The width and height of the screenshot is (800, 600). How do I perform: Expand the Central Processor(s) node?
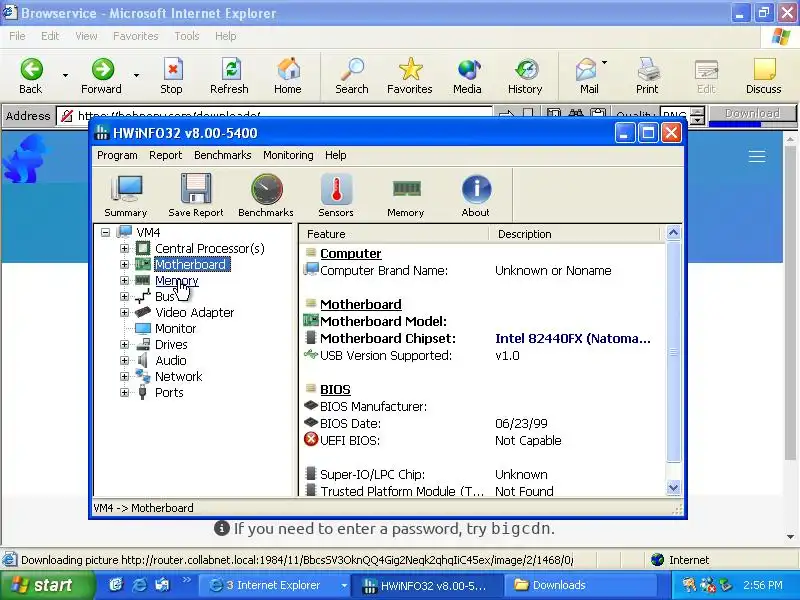tap(124, 248)
